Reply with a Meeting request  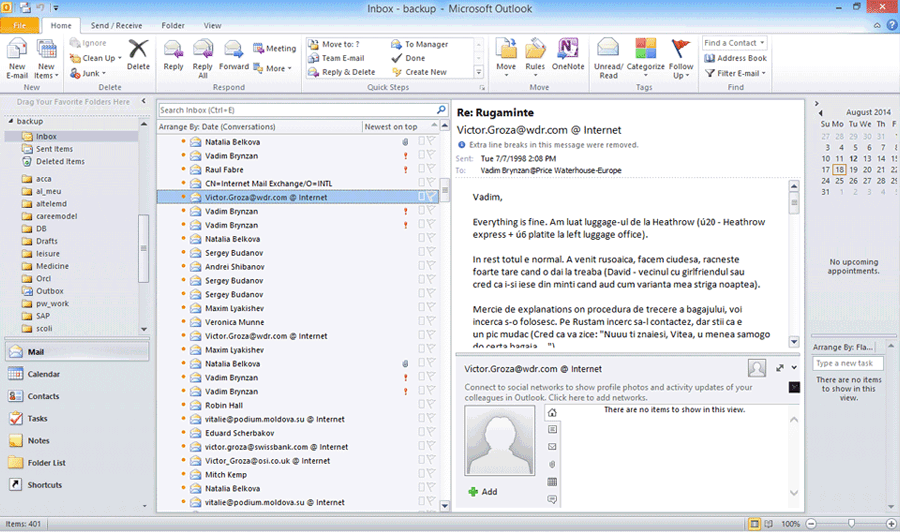[275, 49]
